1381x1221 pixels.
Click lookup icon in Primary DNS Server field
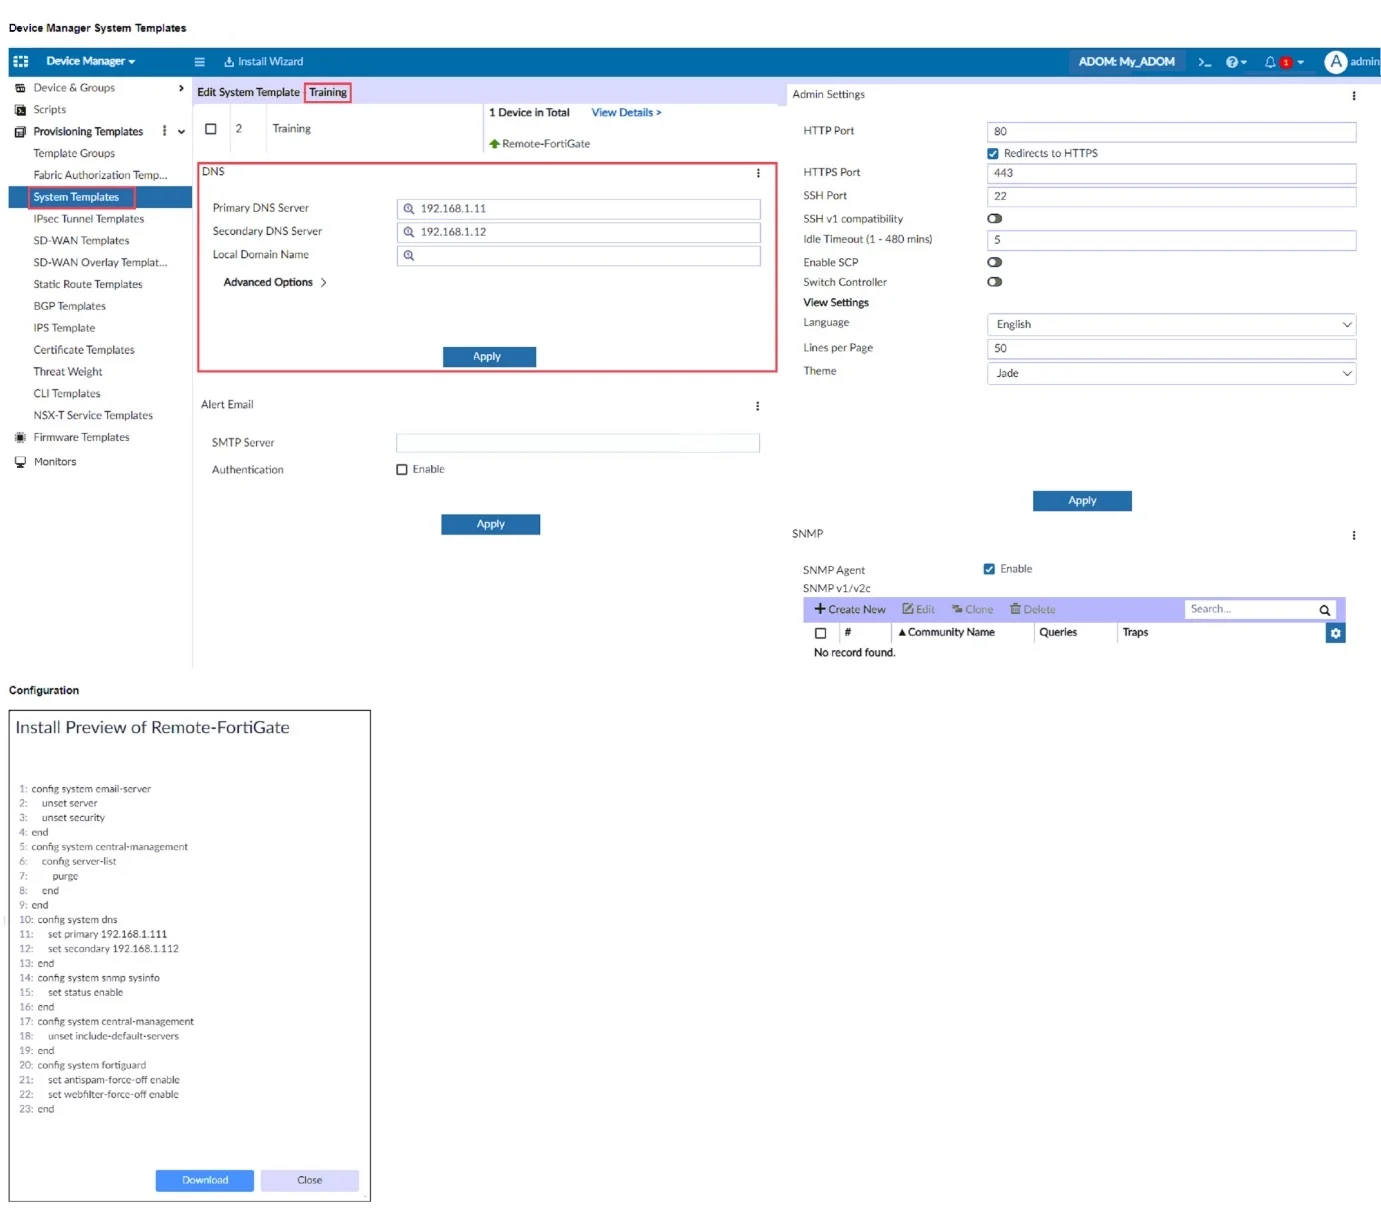(x=408, y=209)
